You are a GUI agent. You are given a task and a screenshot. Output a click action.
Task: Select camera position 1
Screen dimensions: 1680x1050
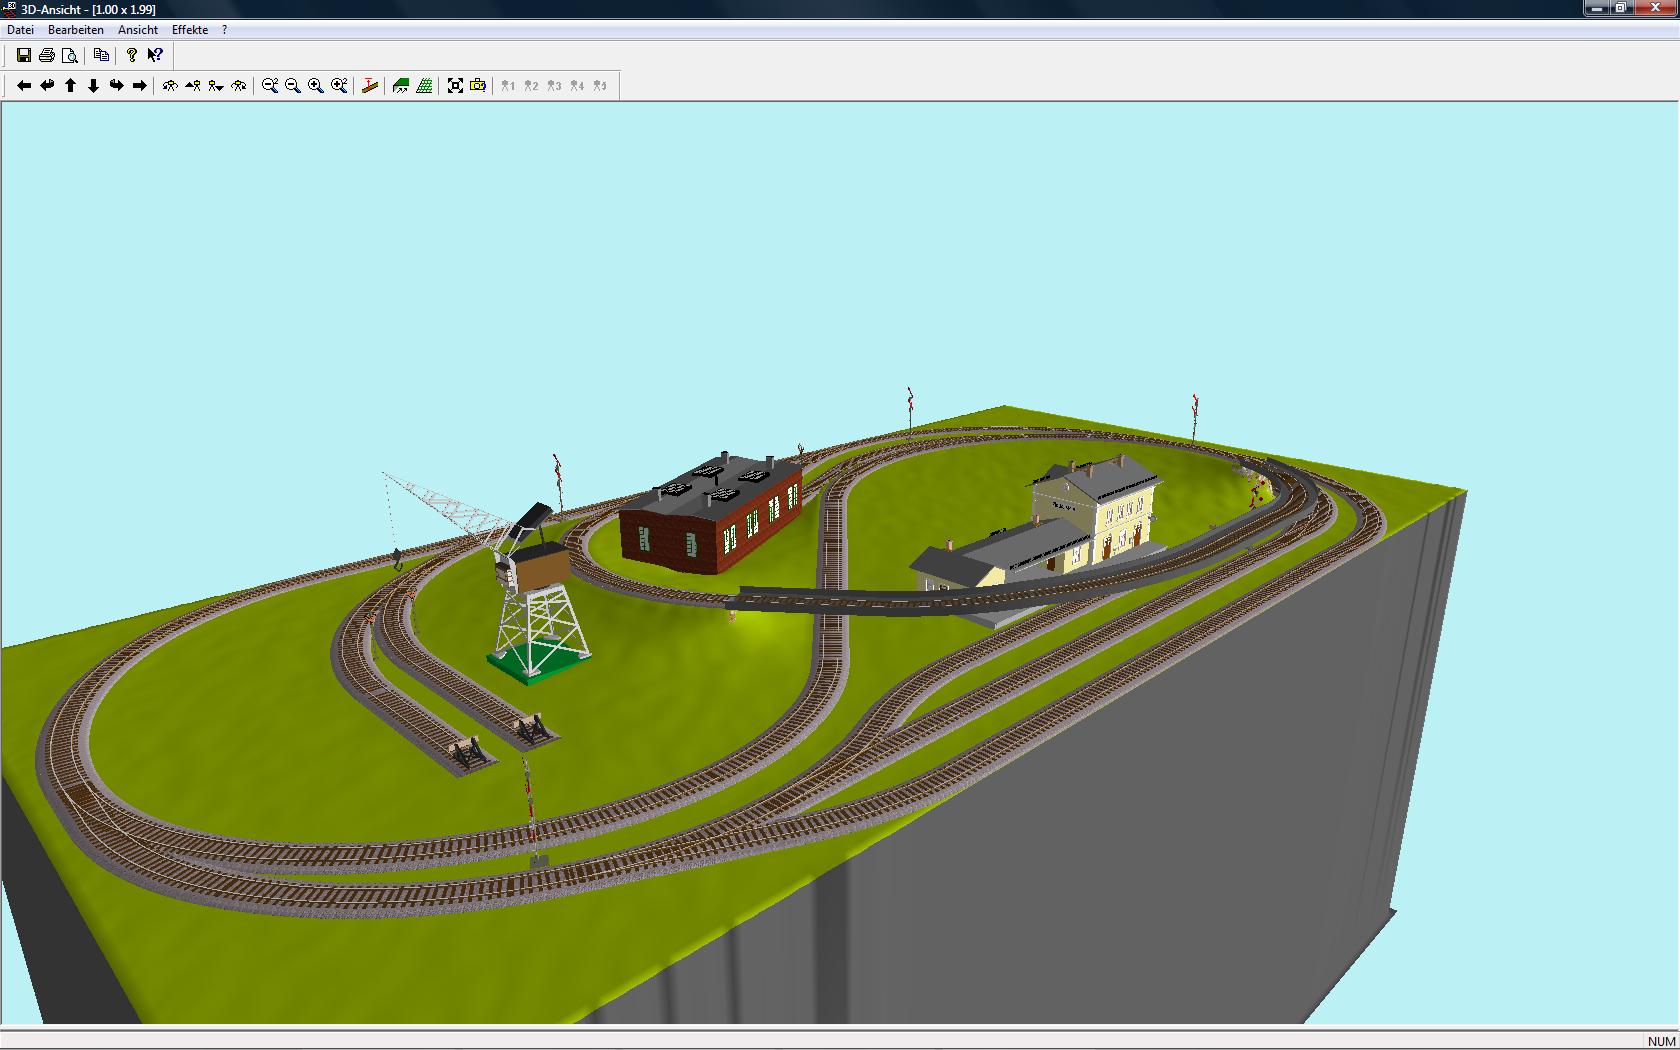pyautogui.click(x=508, y=86)
